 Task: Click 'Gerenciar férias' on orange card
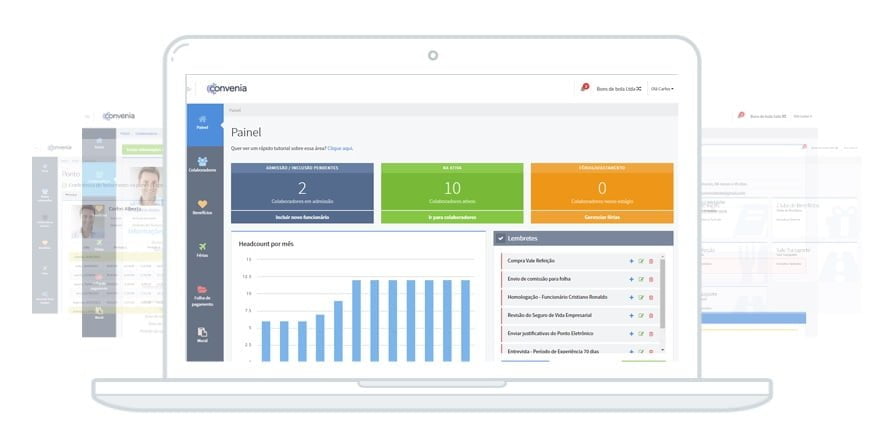point(601,217)
